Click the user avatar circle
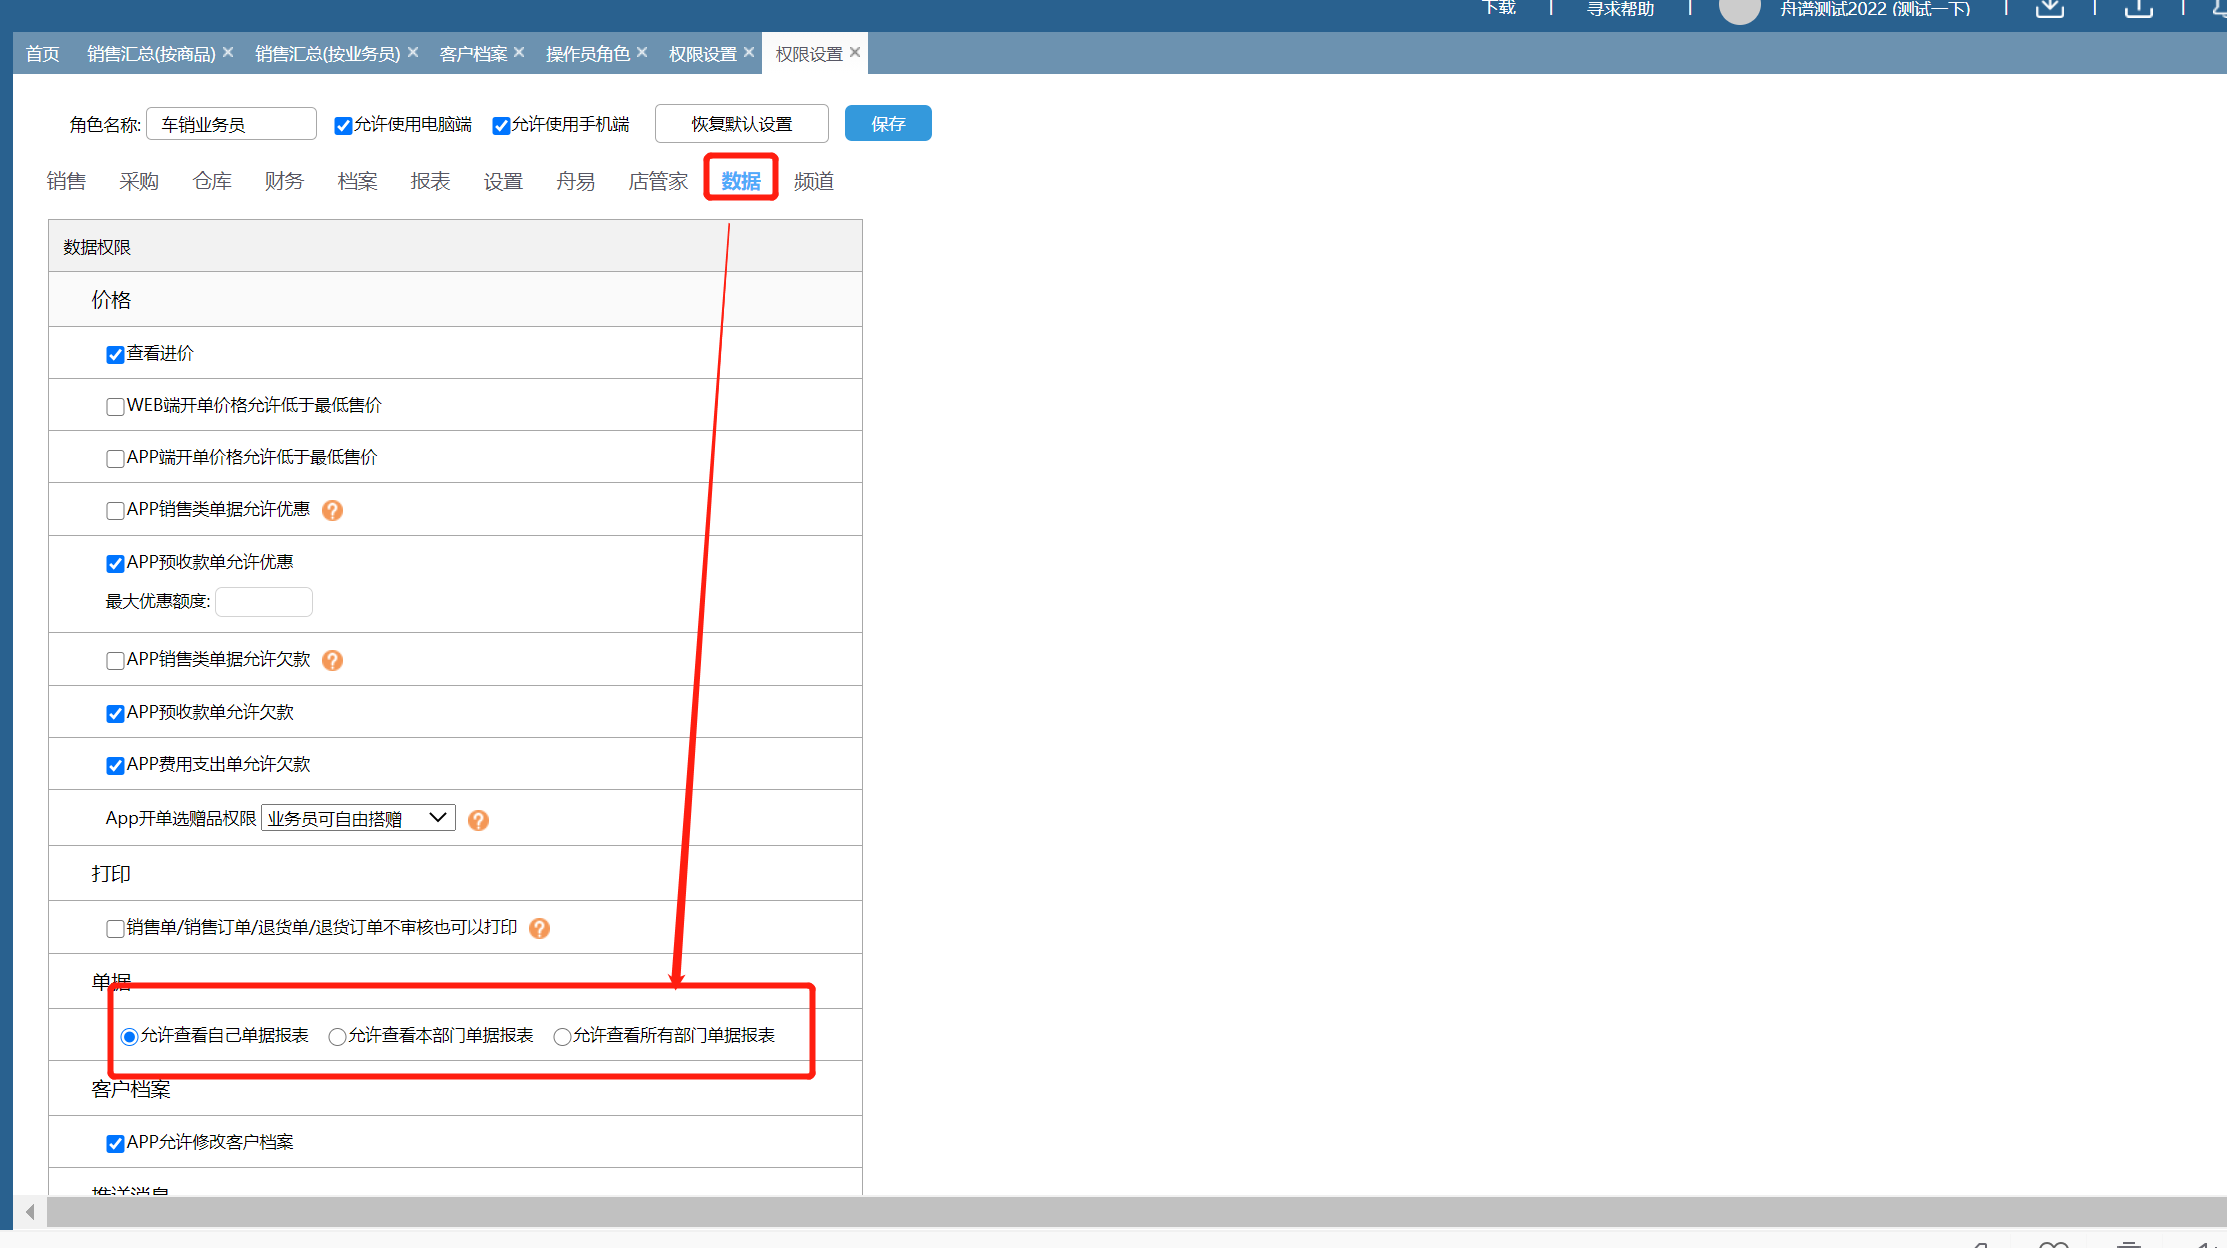The height and width of the screenshot is (1248, 2227). pos(1739,8)
